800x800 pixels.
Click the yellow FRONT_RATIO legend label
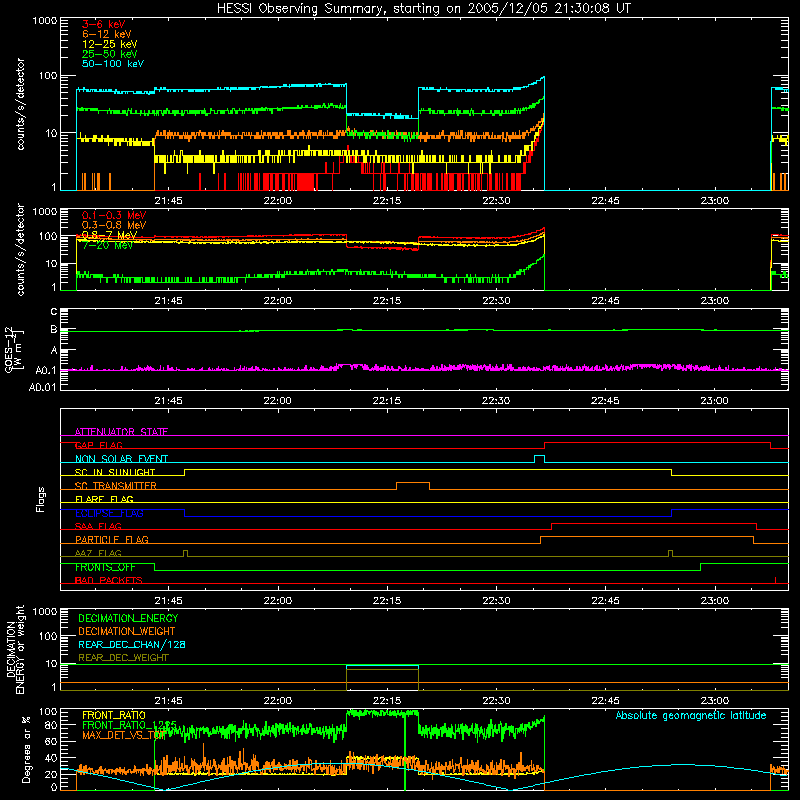114,715
